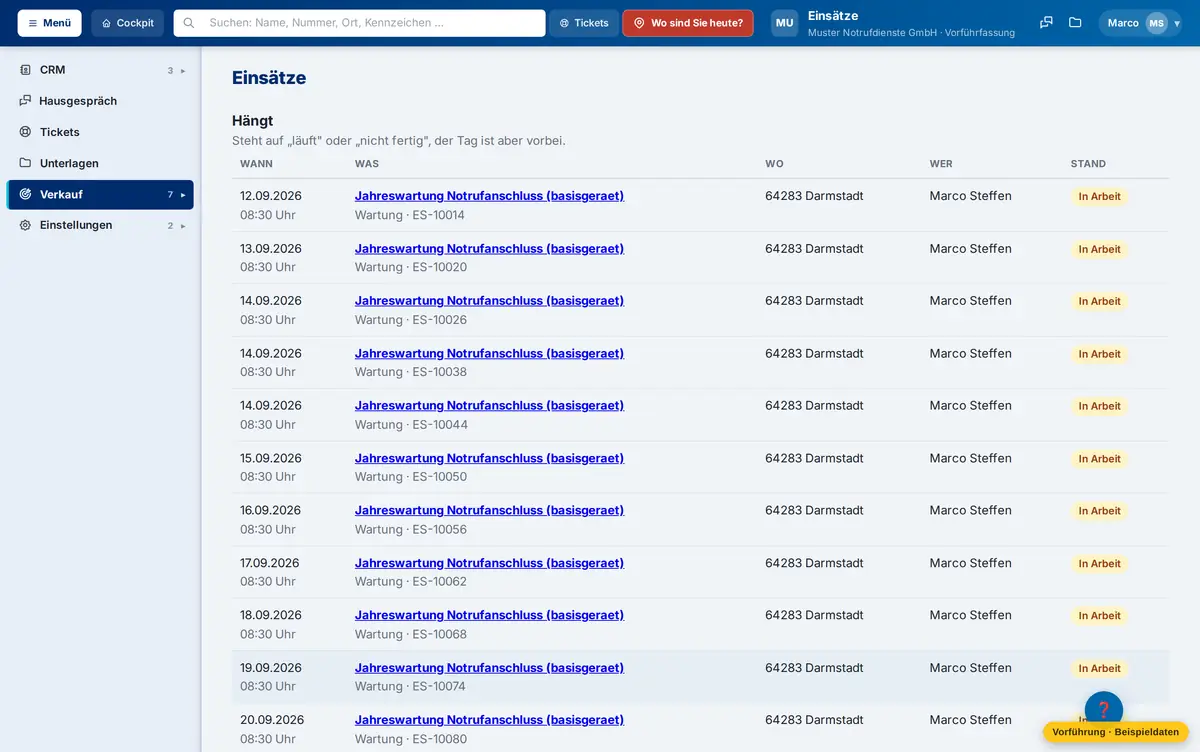
Task: Click the magnifier icon in the search bar
Action: (x=189, y=23)
